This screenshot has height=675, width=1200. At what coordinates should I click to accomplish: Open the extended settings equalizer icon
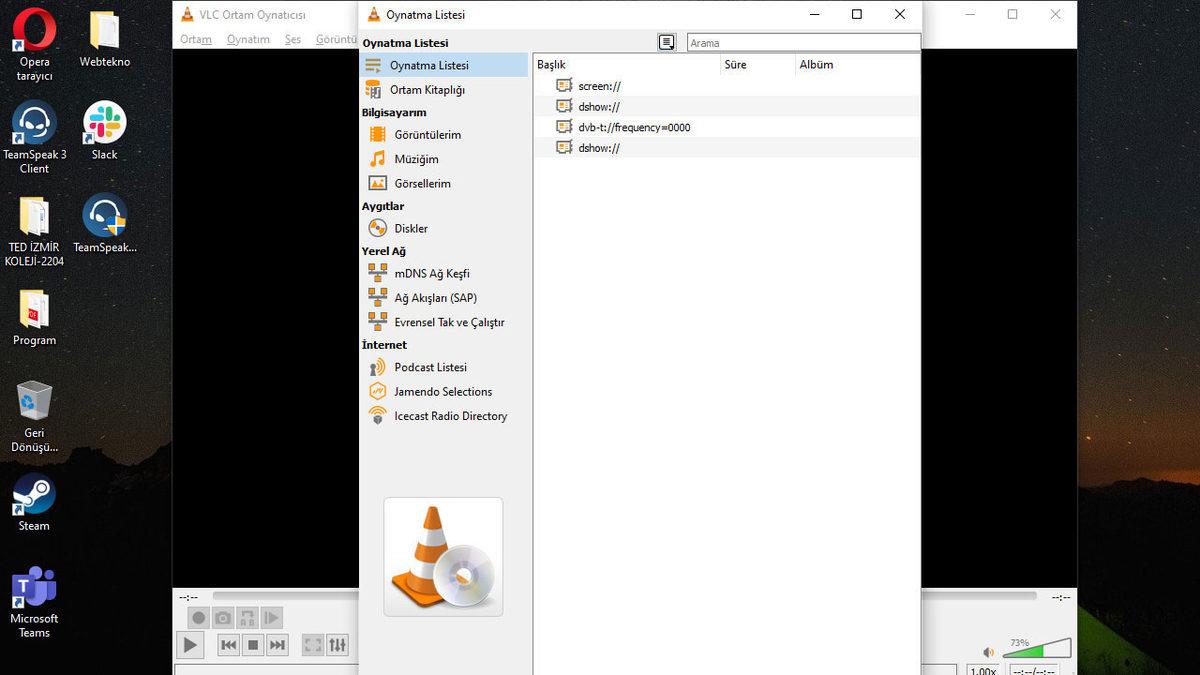pos(337,645)
